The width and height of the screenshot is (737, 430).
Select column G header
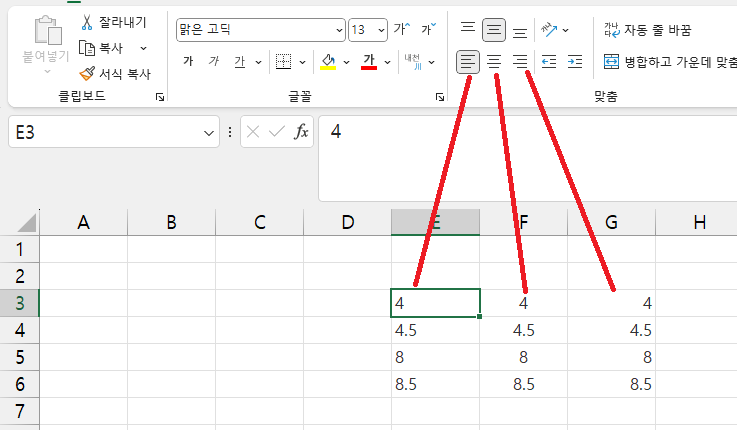611,222
